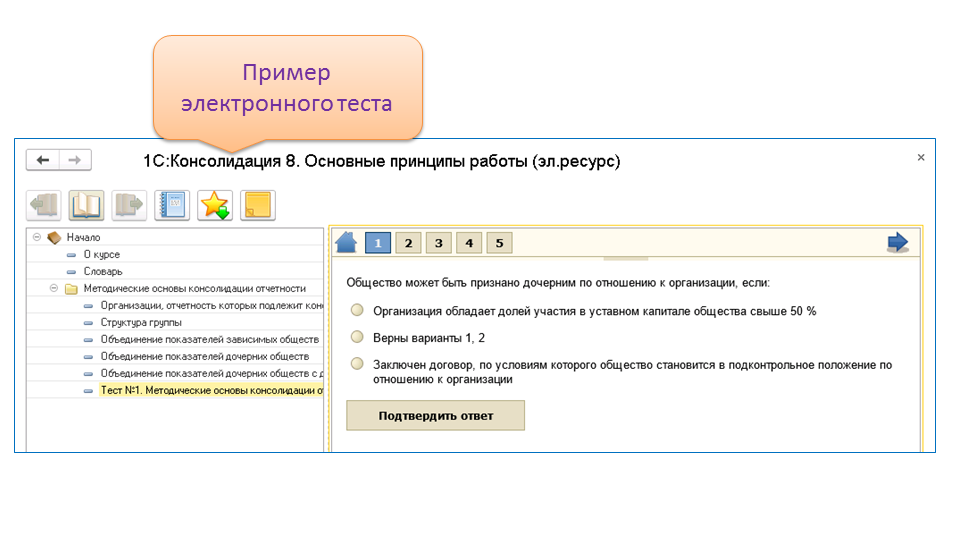The width and height of the screenshot is (966, 534).
Task: Click the back navigation arrow button
Action: 43,160
